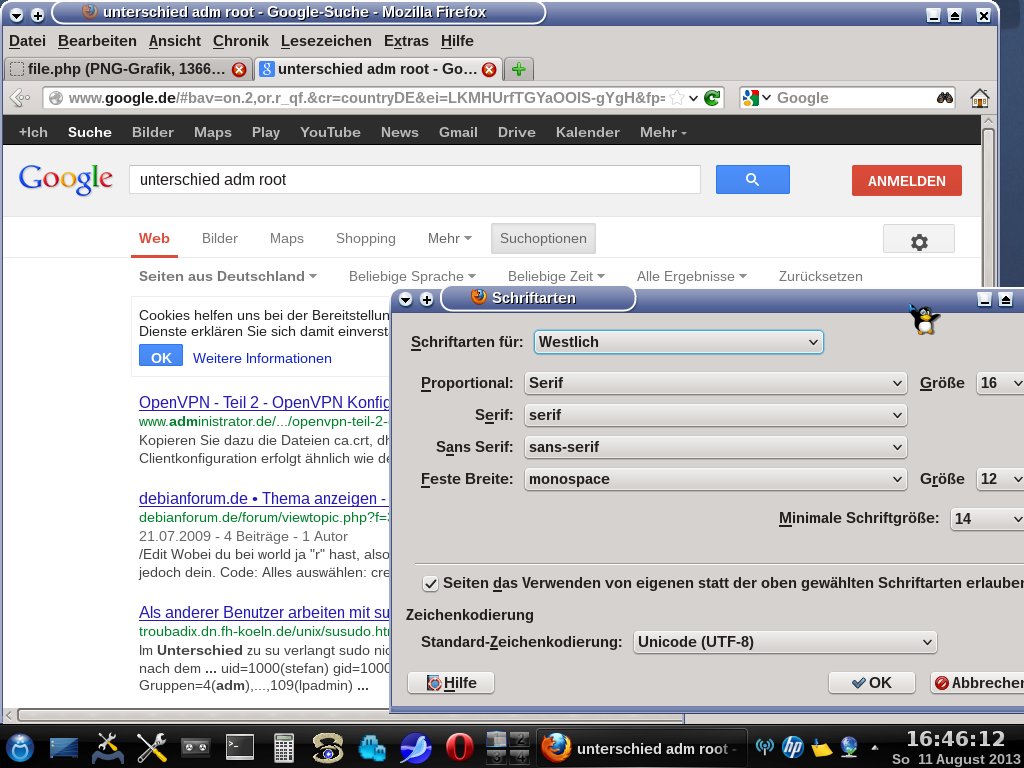Open the search engine selector icon
Screen dimensions: 1024x768
pos(756,98)
